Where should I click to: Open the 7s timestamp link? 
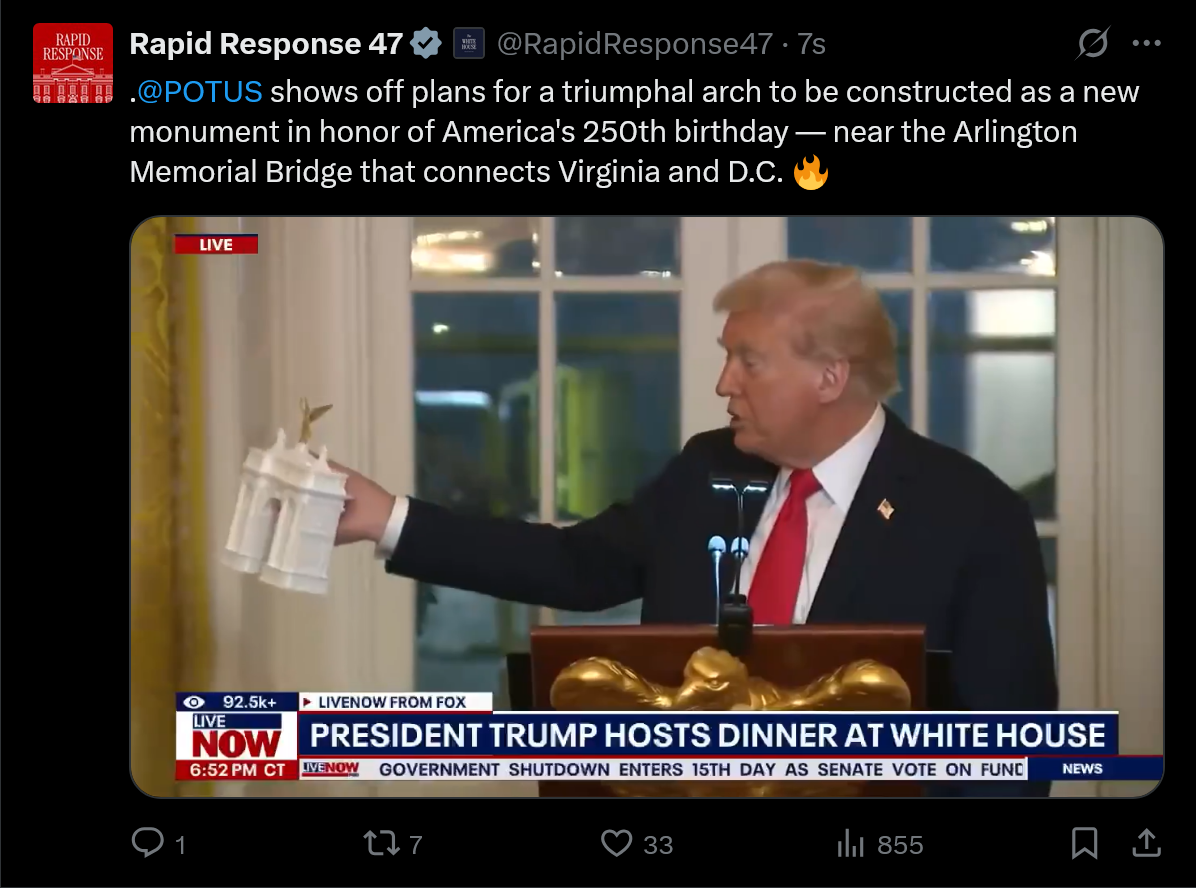812,43
